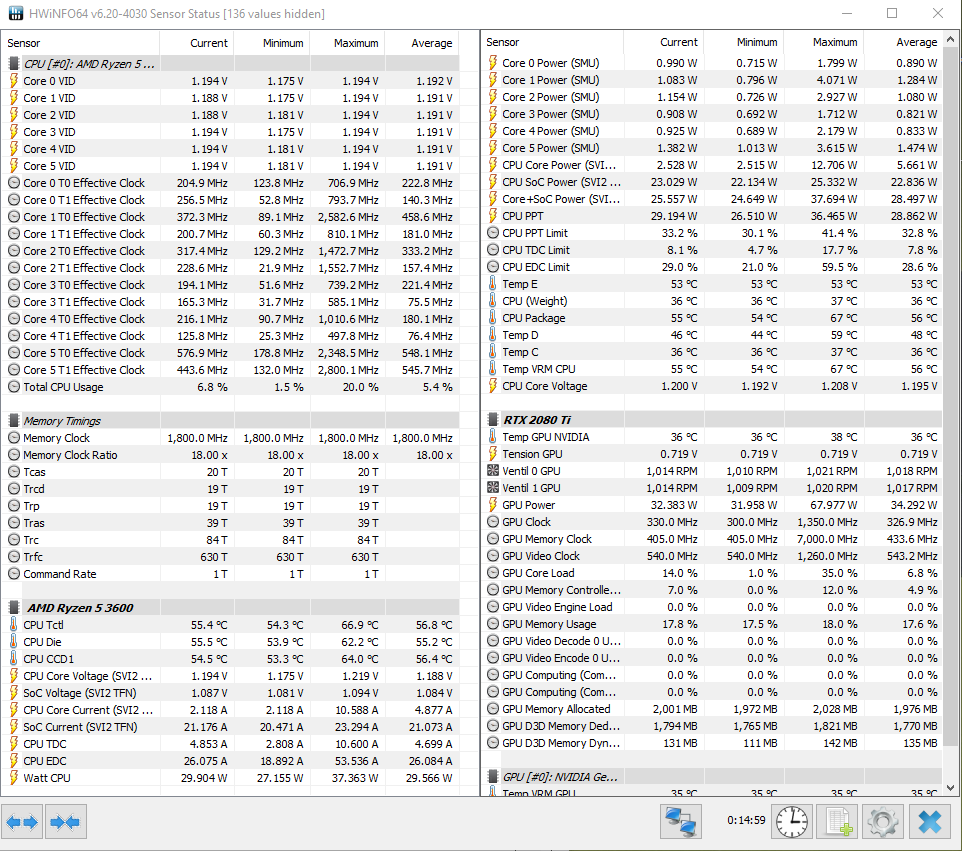This screenshot has height=851, width=962.
Task: Click the Total CPU Usage clock icon
Action: 13,387
